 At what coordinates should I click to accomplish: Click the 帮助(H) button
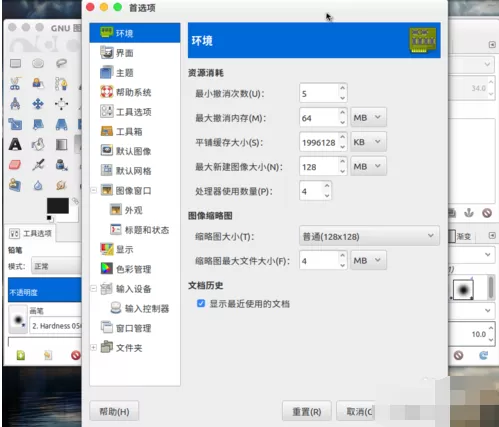tap(114, 411)
